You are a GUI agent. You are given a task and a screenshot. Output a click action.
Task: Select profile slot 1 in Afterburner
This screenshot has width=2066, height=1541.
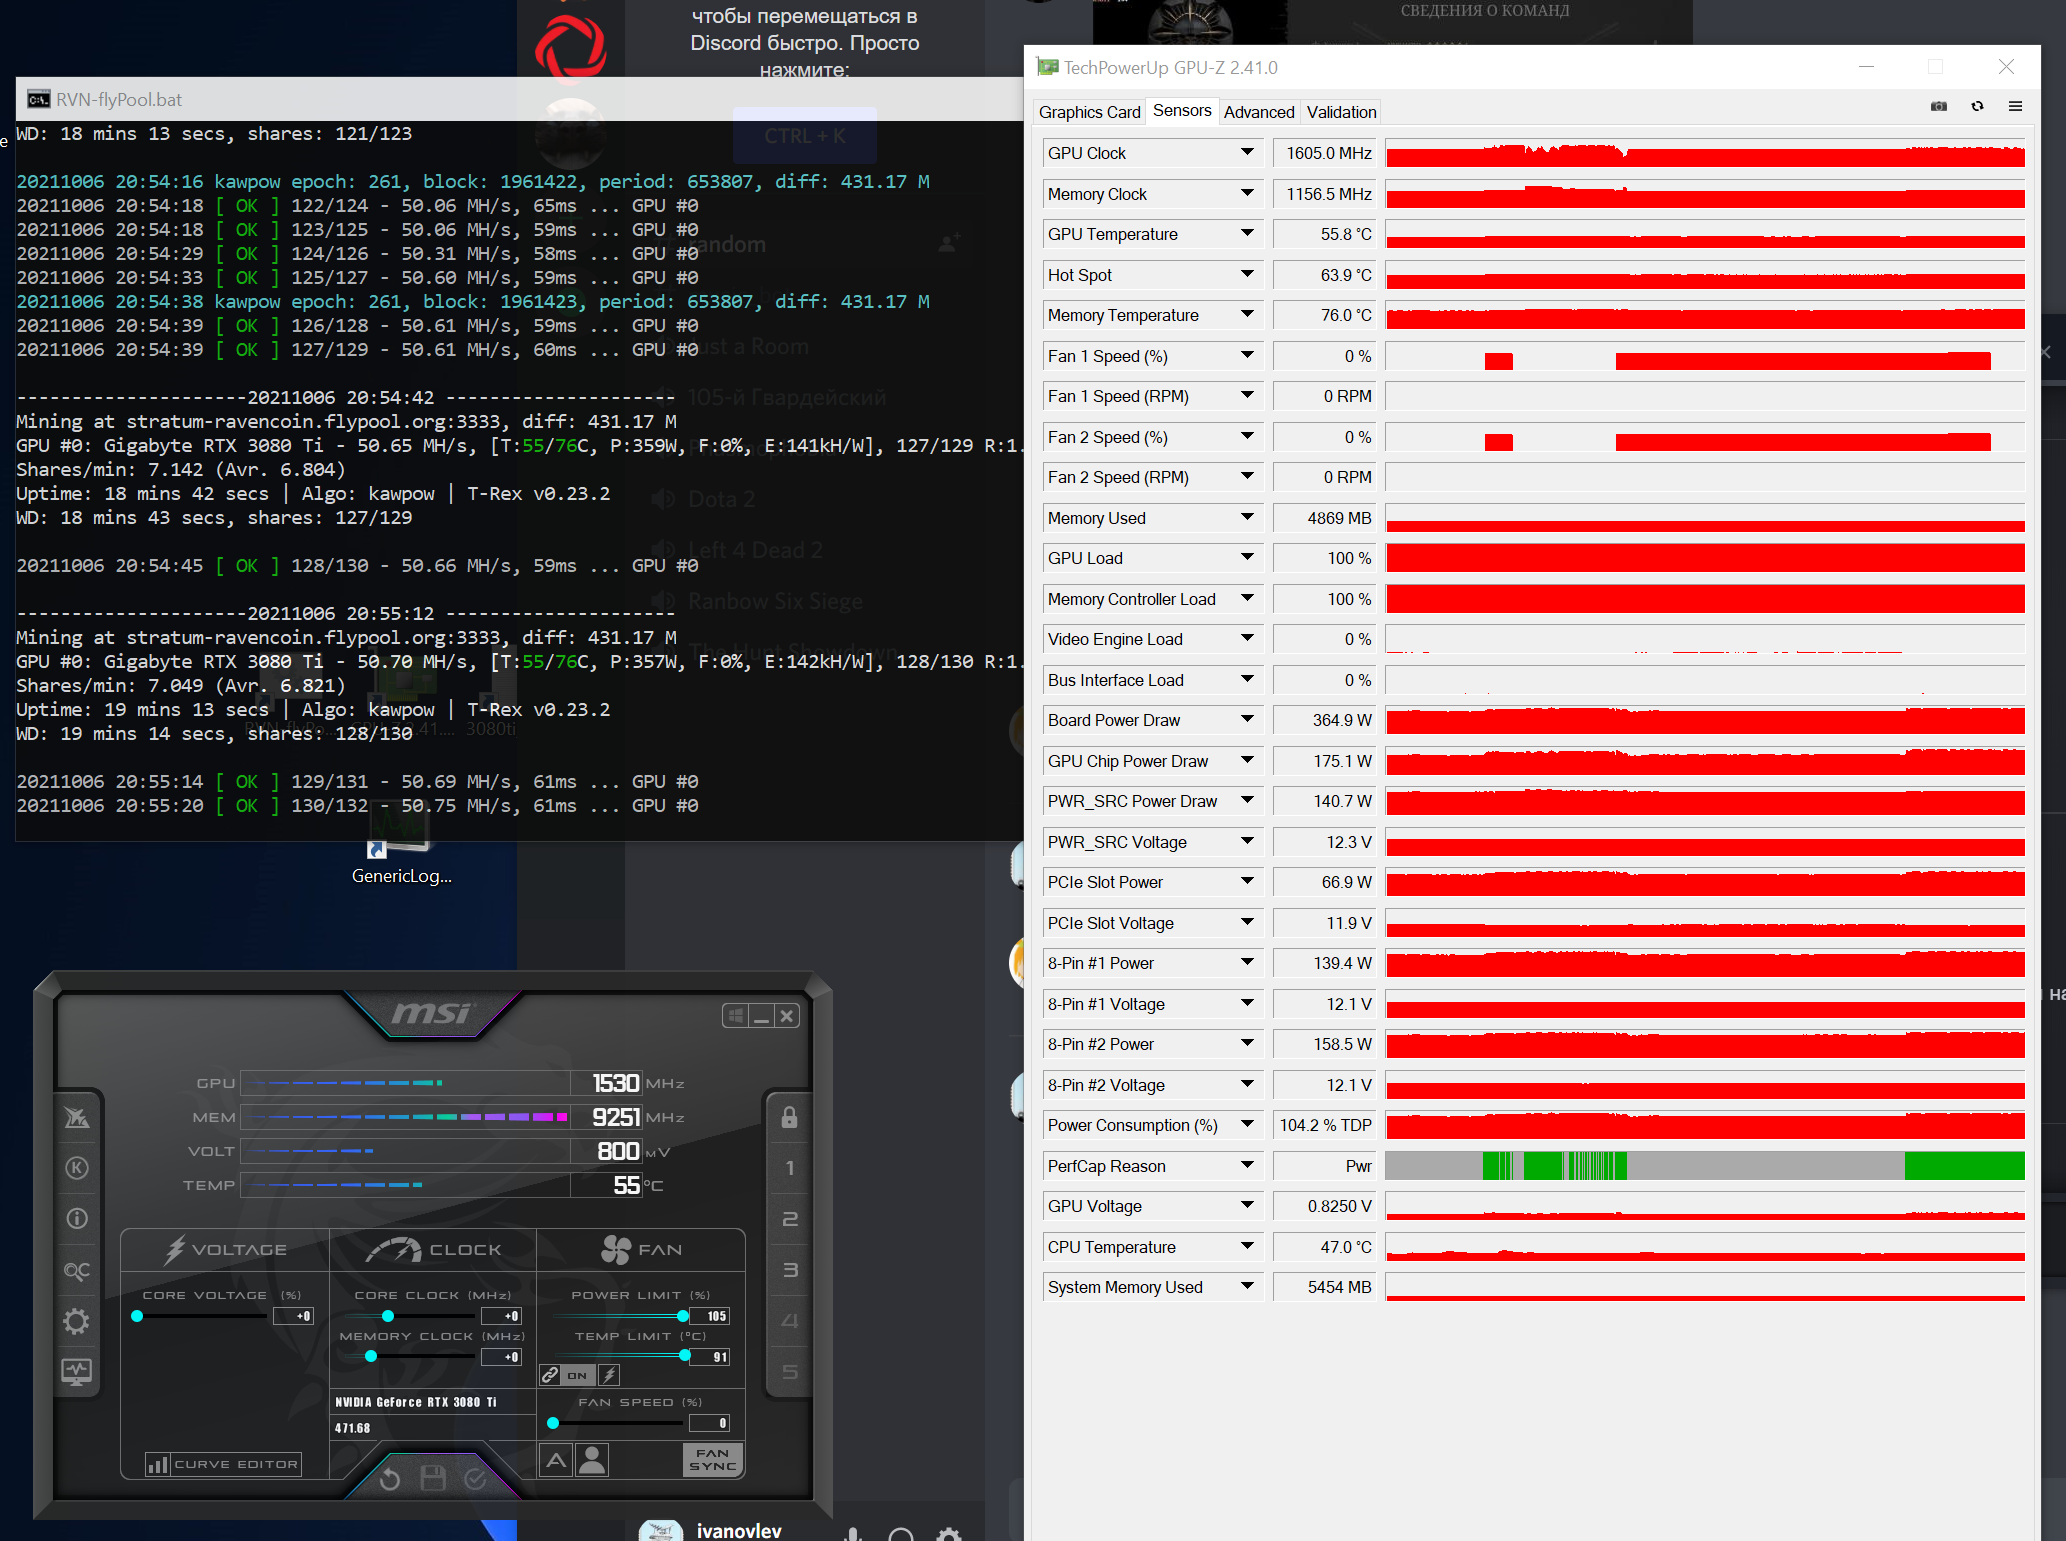point(789,1168)
